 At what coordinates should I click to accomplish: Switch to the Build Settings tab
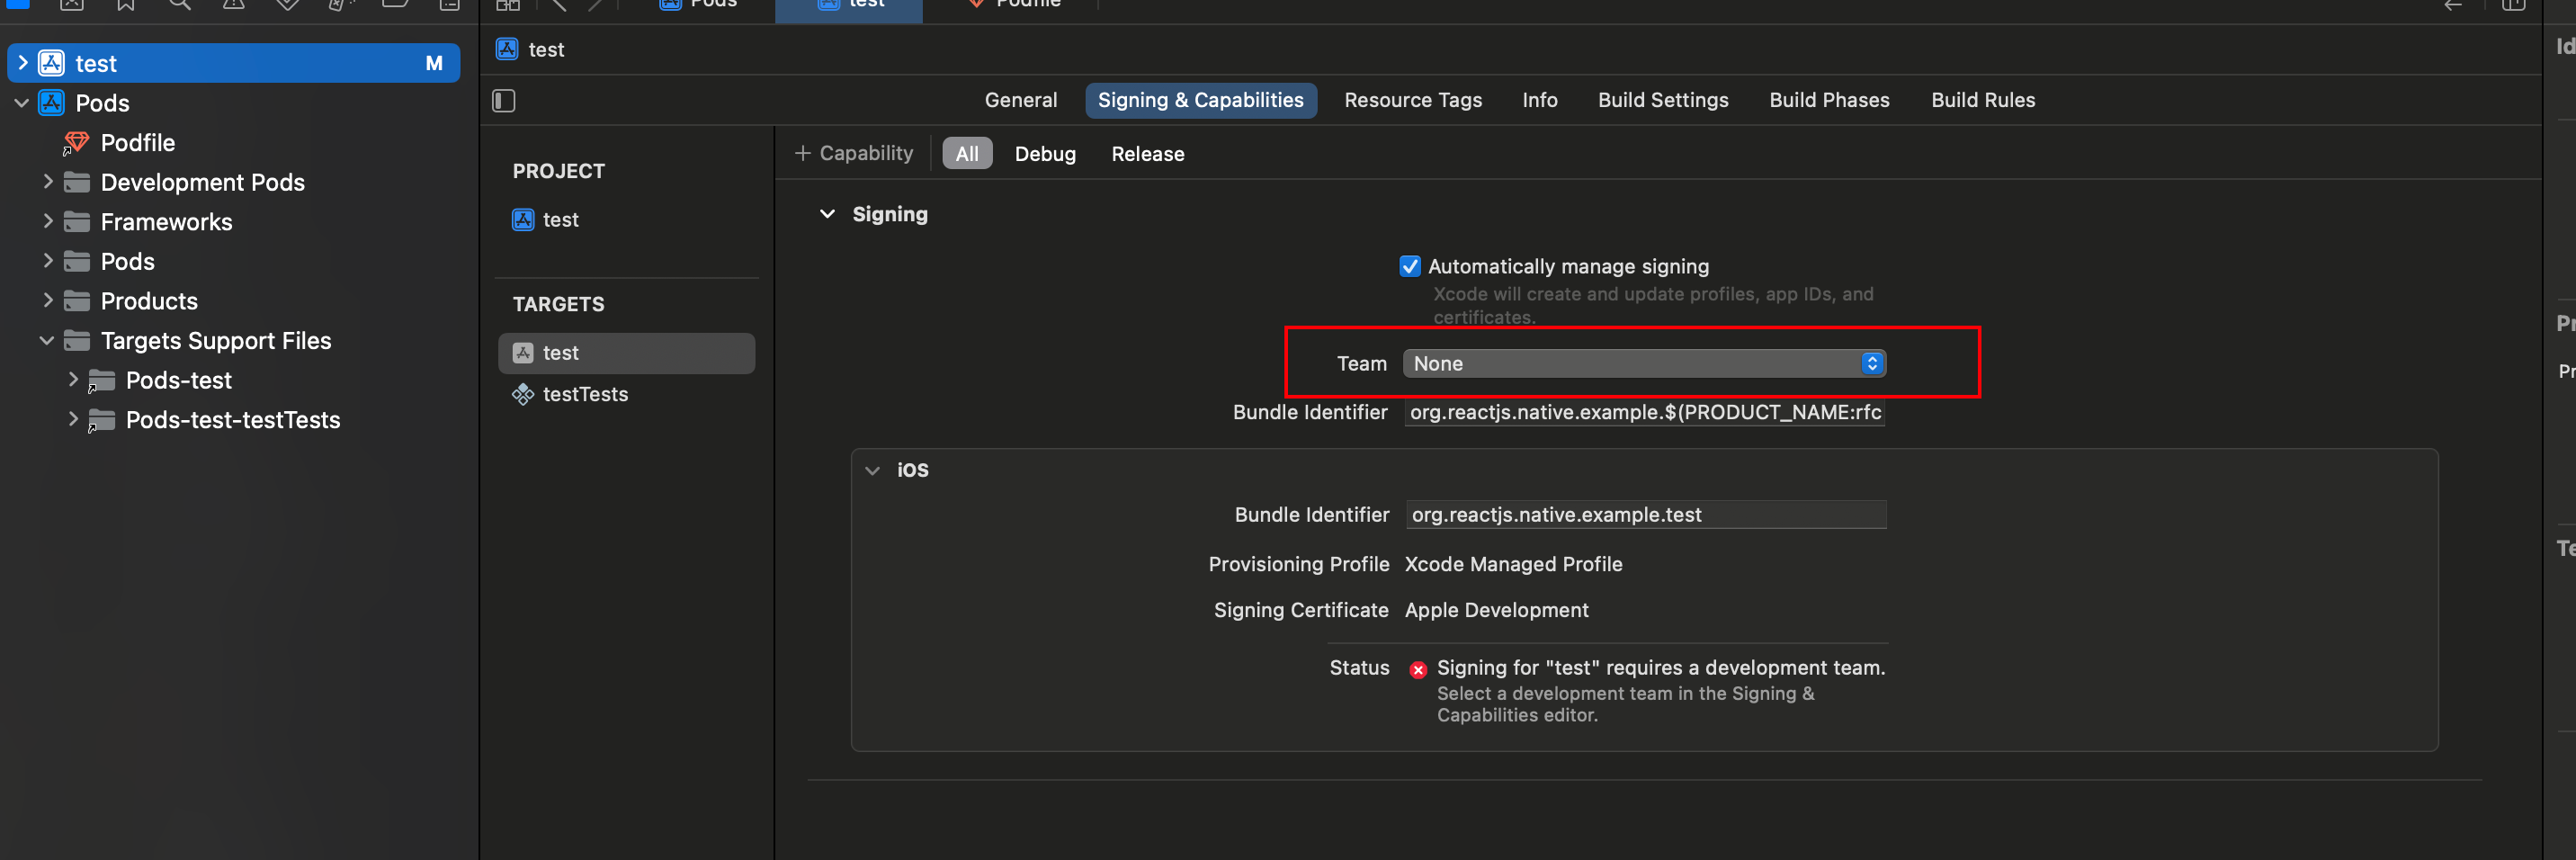(x=1662, y=100)
